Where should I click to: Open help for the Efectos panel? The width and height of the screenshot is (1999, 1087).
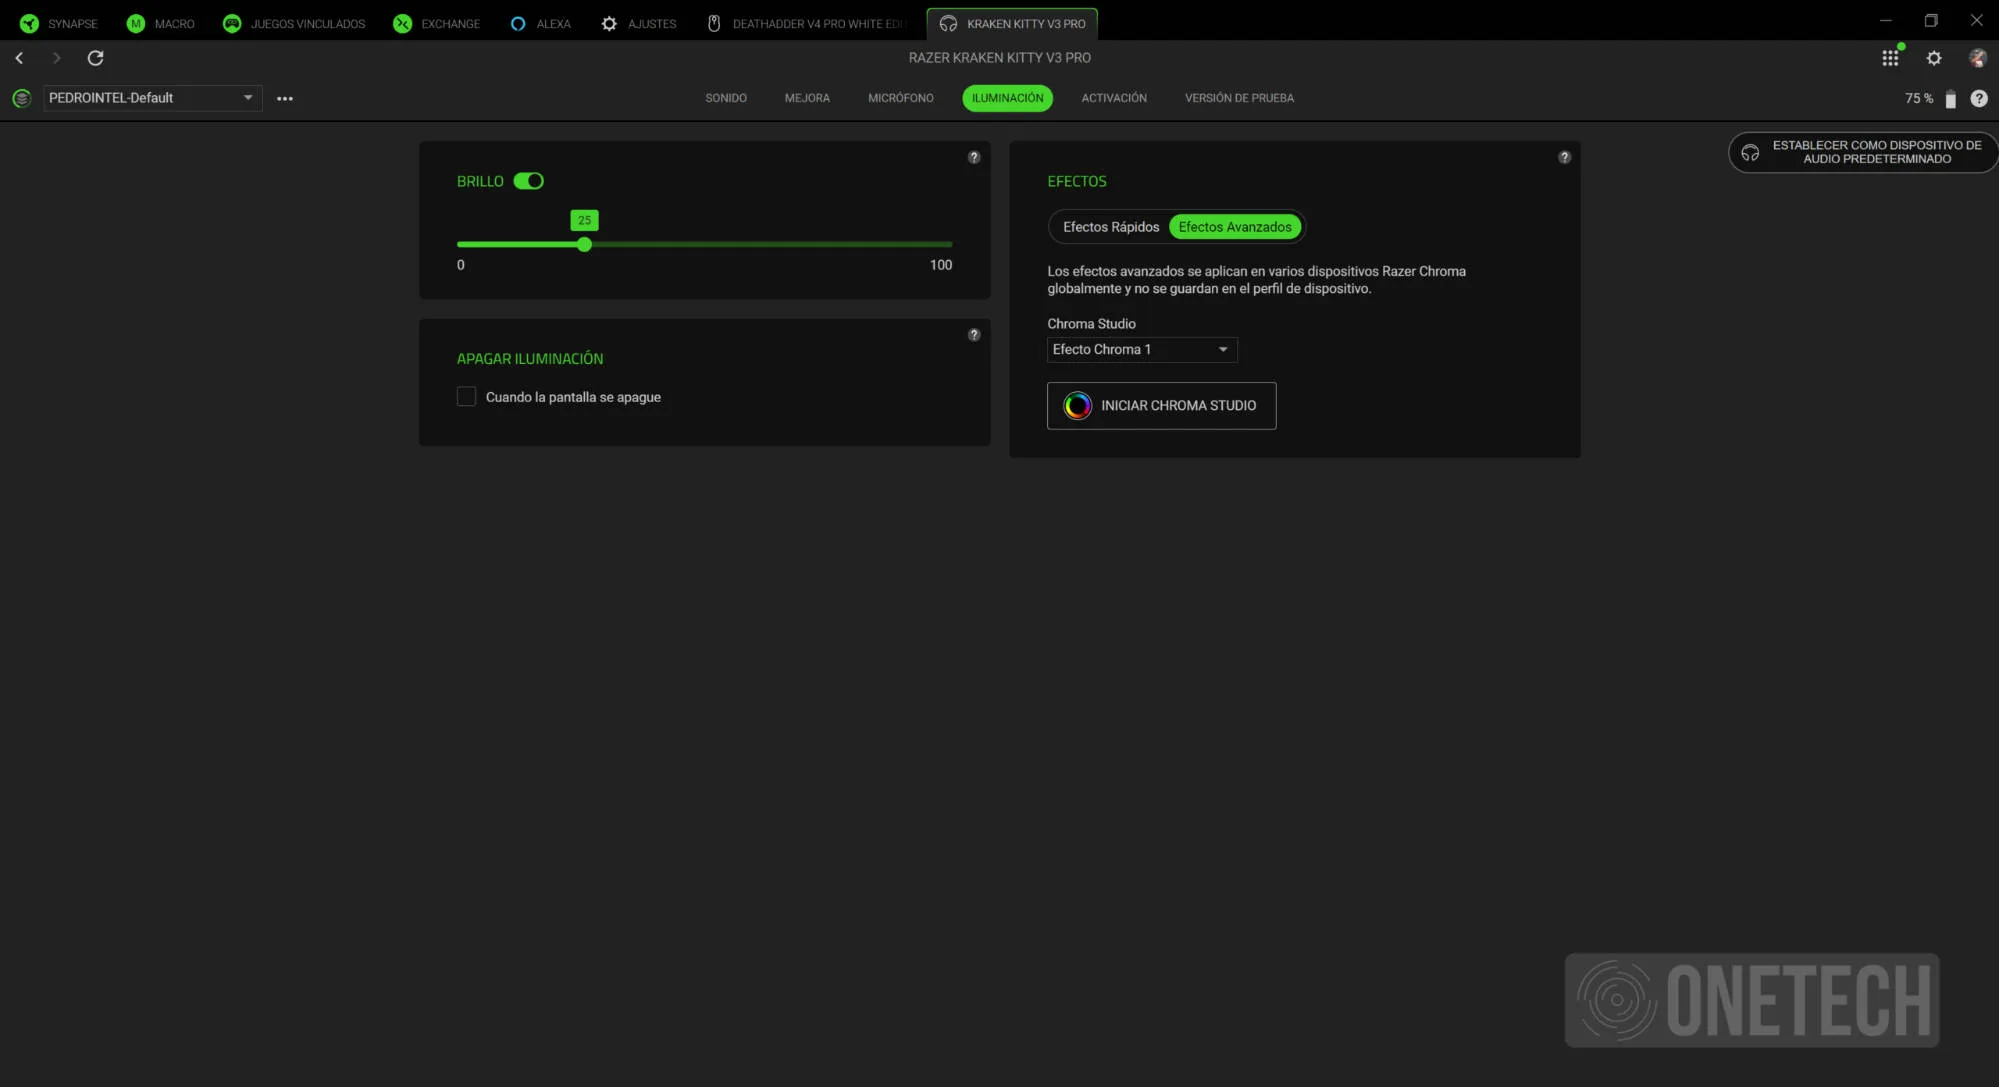(1564, 157)
